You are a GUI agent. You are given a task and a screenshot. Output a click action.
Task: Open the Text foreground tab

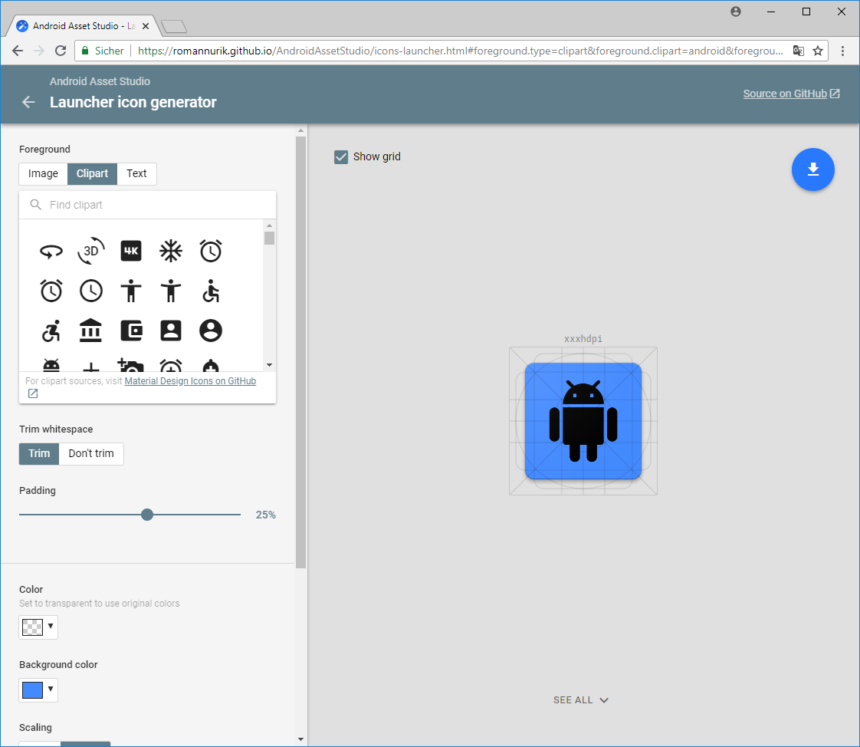pos(136,173)
